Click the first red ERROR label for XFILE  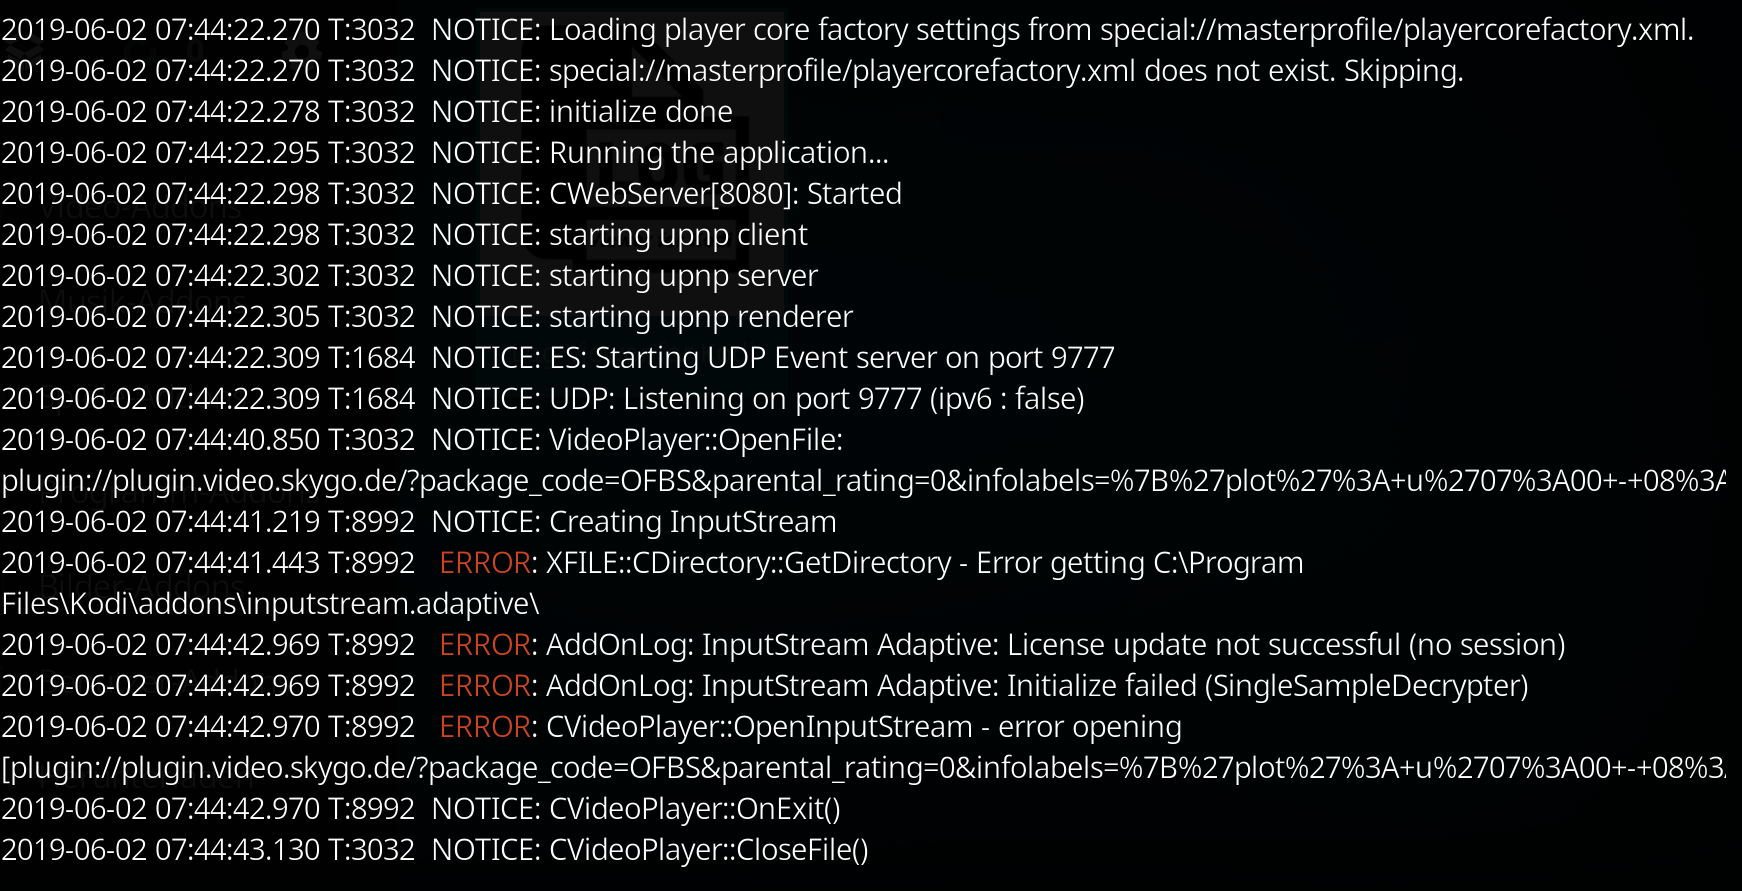point(485,563)
